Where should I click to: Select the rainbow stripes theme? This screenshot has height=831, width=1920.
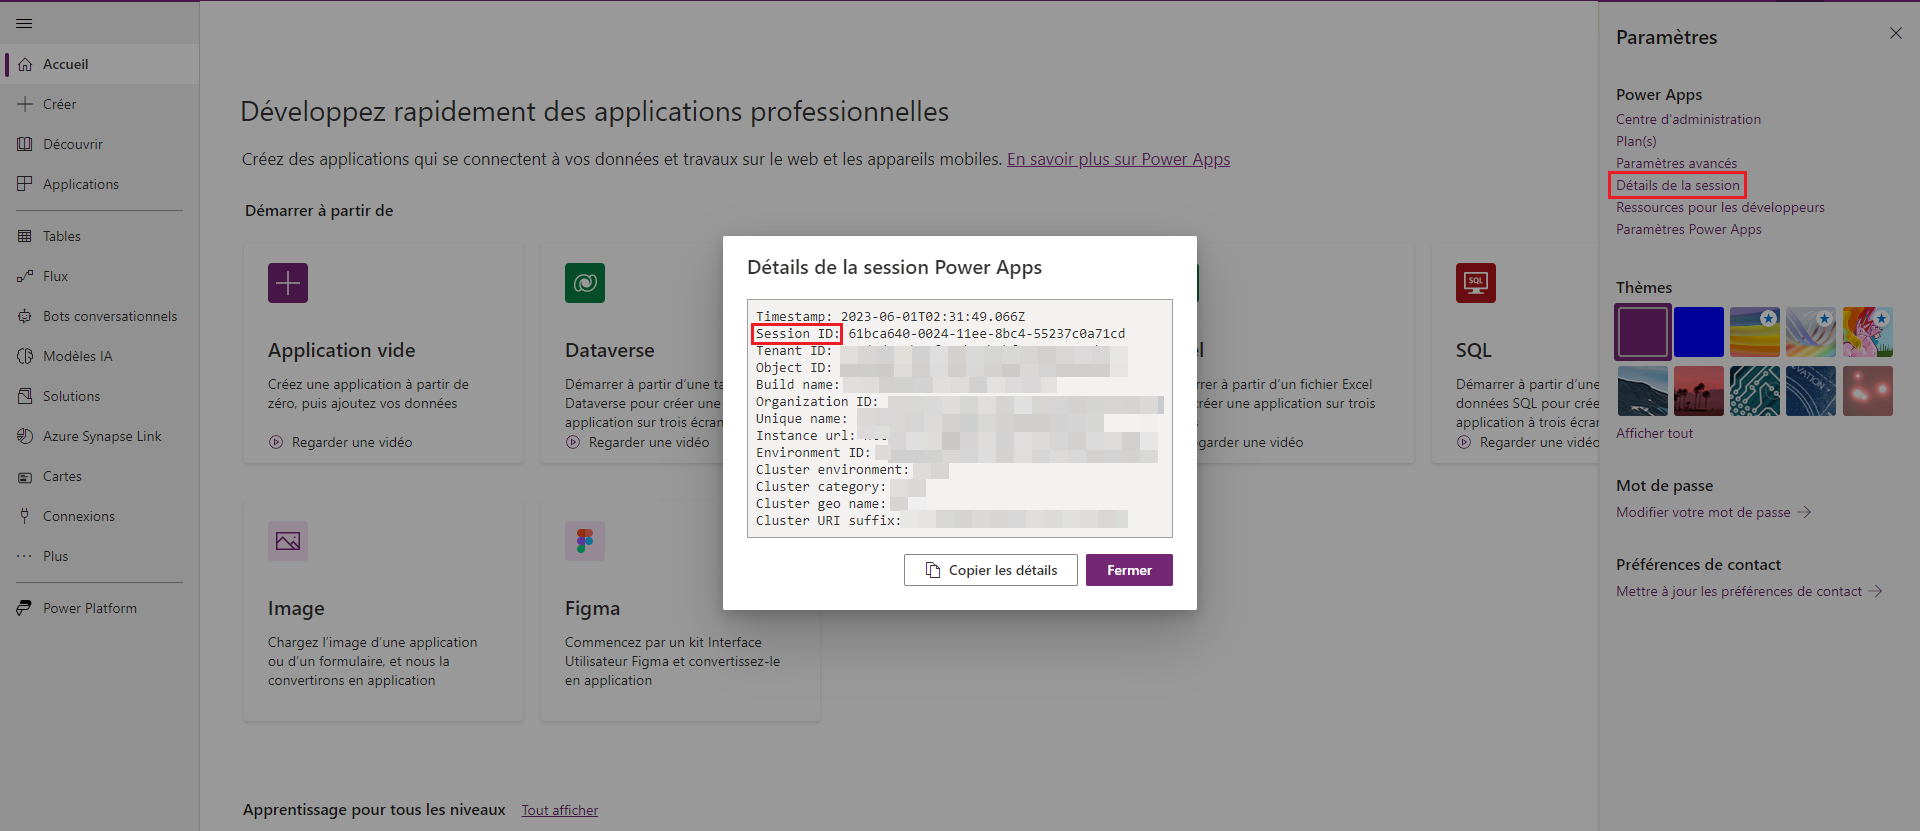pyautogui.click(x=1755, y=332)
